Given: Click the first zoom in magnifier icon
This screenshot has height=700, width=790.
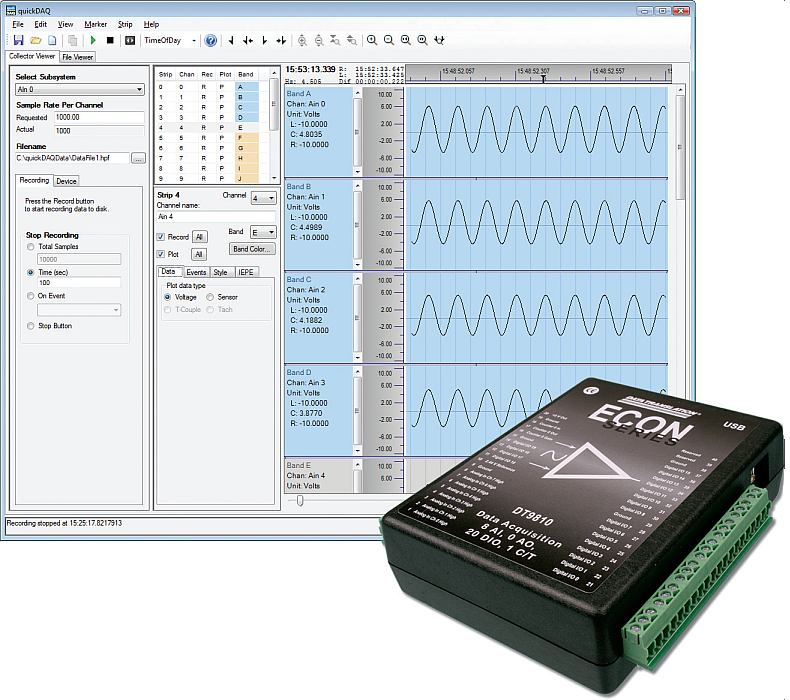Looking at the screenshot, I should click(x=372, y=41).
